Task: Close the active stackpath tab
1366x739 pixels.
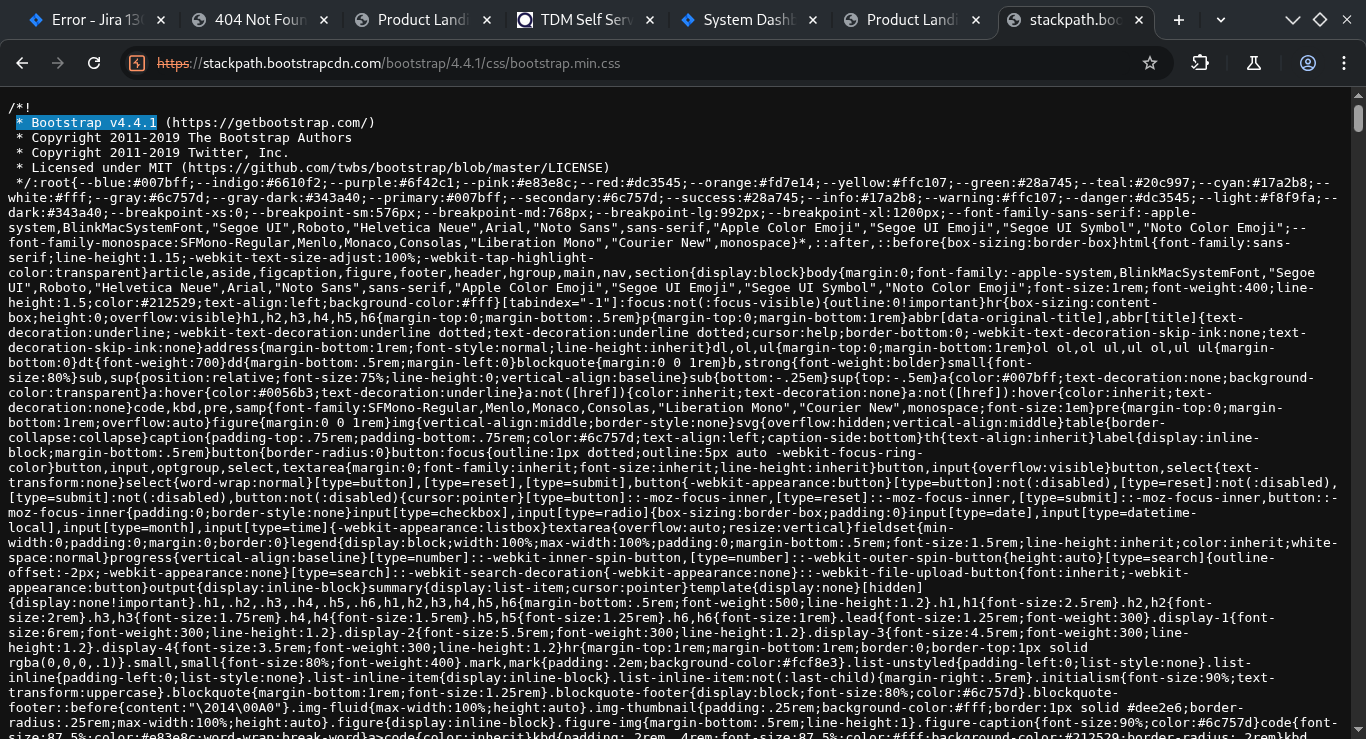Action: click(x=1138, y=20)
